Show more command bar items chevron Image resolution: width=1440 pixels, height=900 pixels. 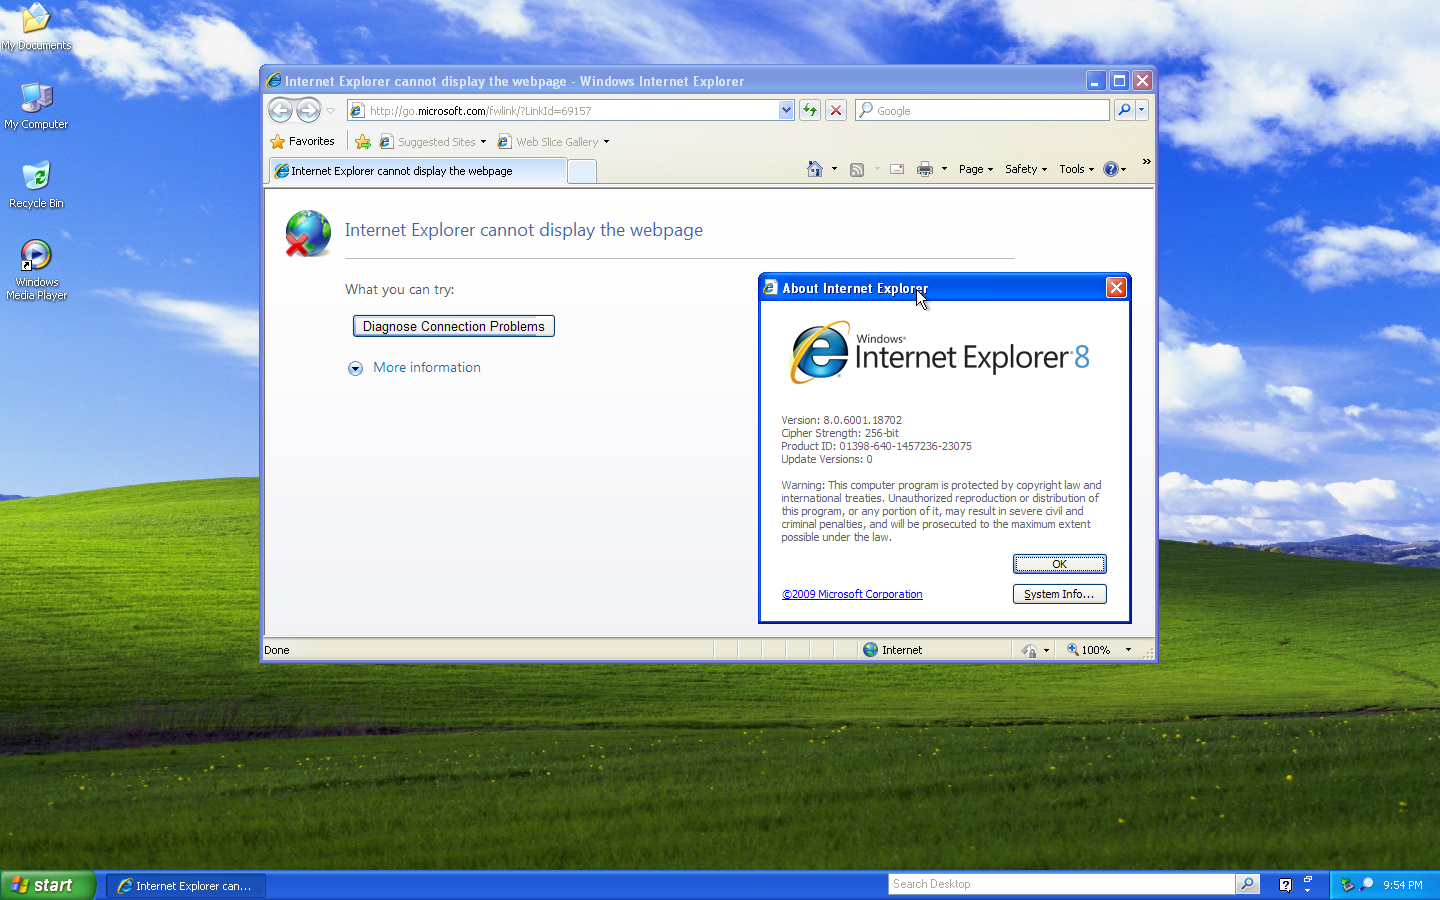coord(1146,161)
